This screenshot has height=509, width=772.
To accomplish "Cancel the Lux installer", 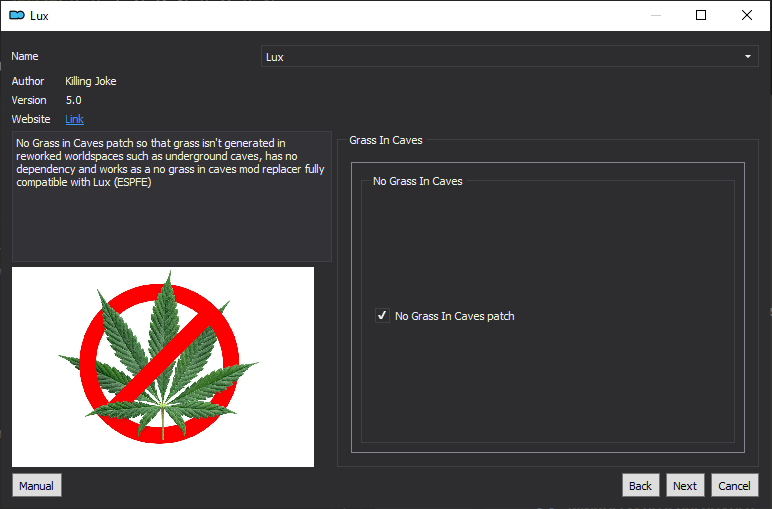I will point(734,486).
